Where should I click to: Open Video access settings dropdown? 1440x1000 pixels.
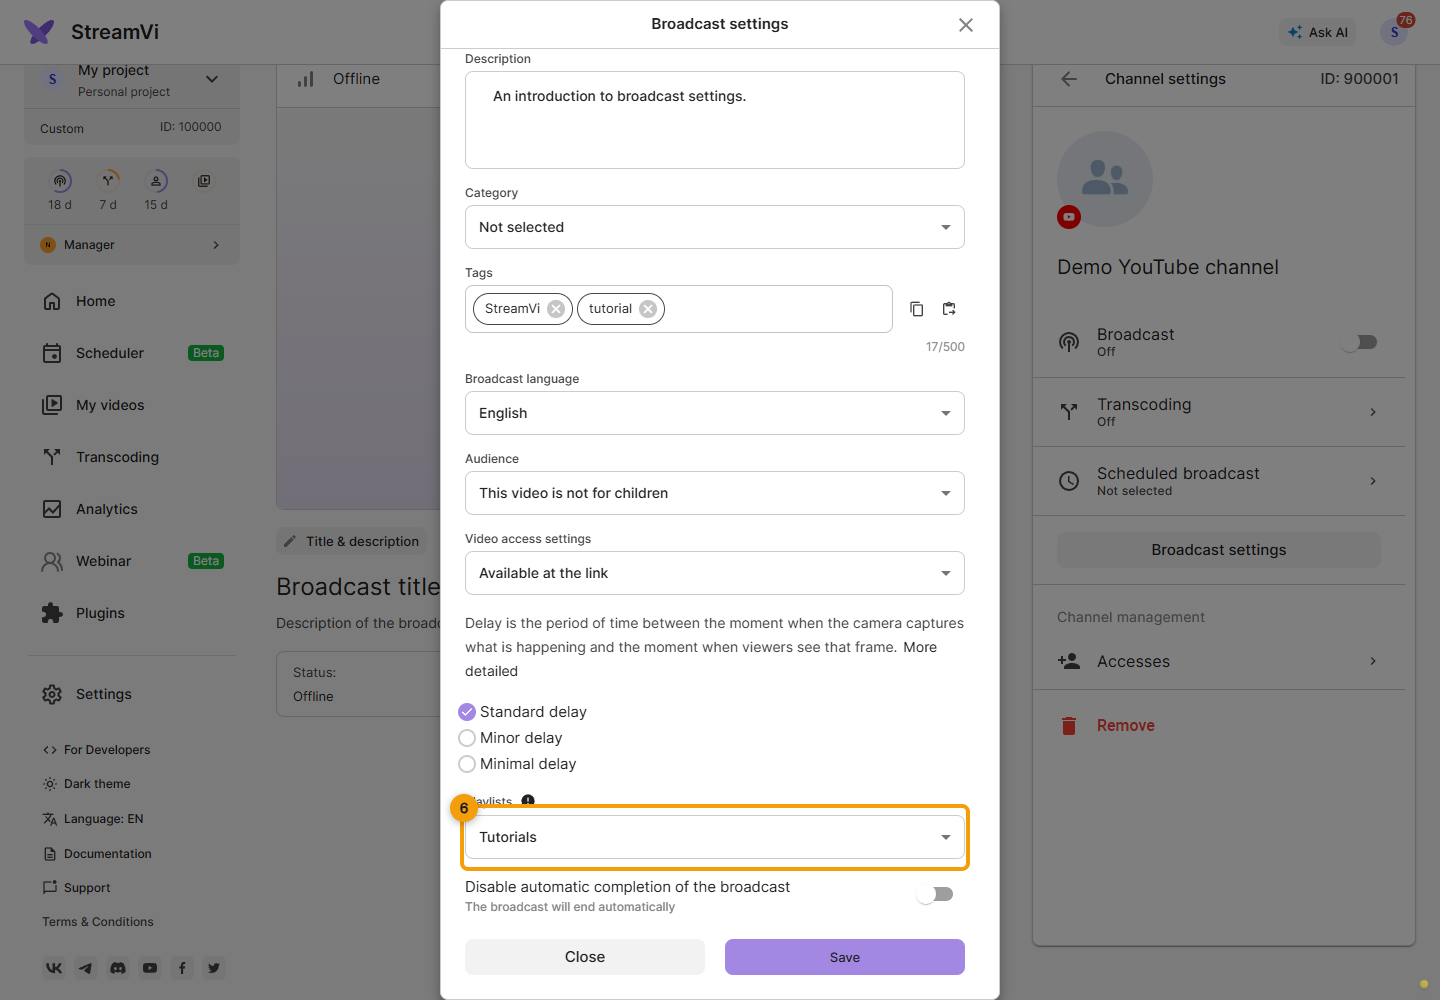[715, 573]
